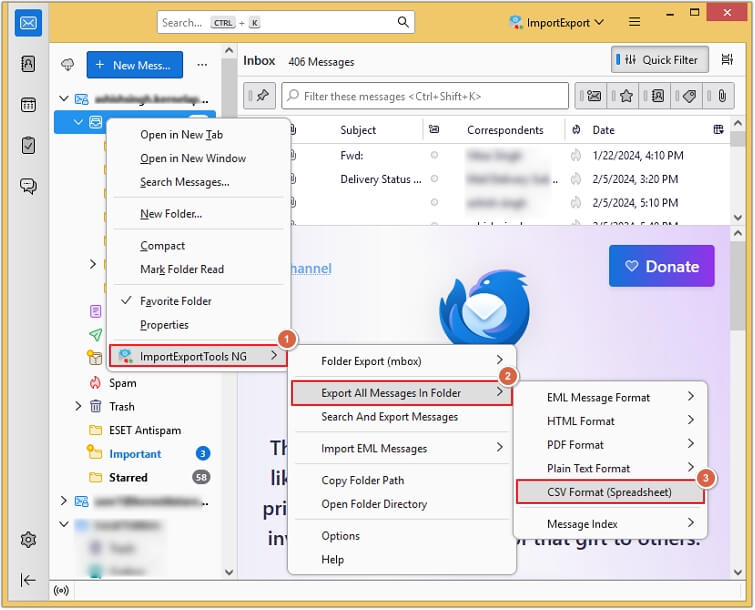Select the Important folder
This screenshot has width=755, height=610.
[x=135, y=454]
